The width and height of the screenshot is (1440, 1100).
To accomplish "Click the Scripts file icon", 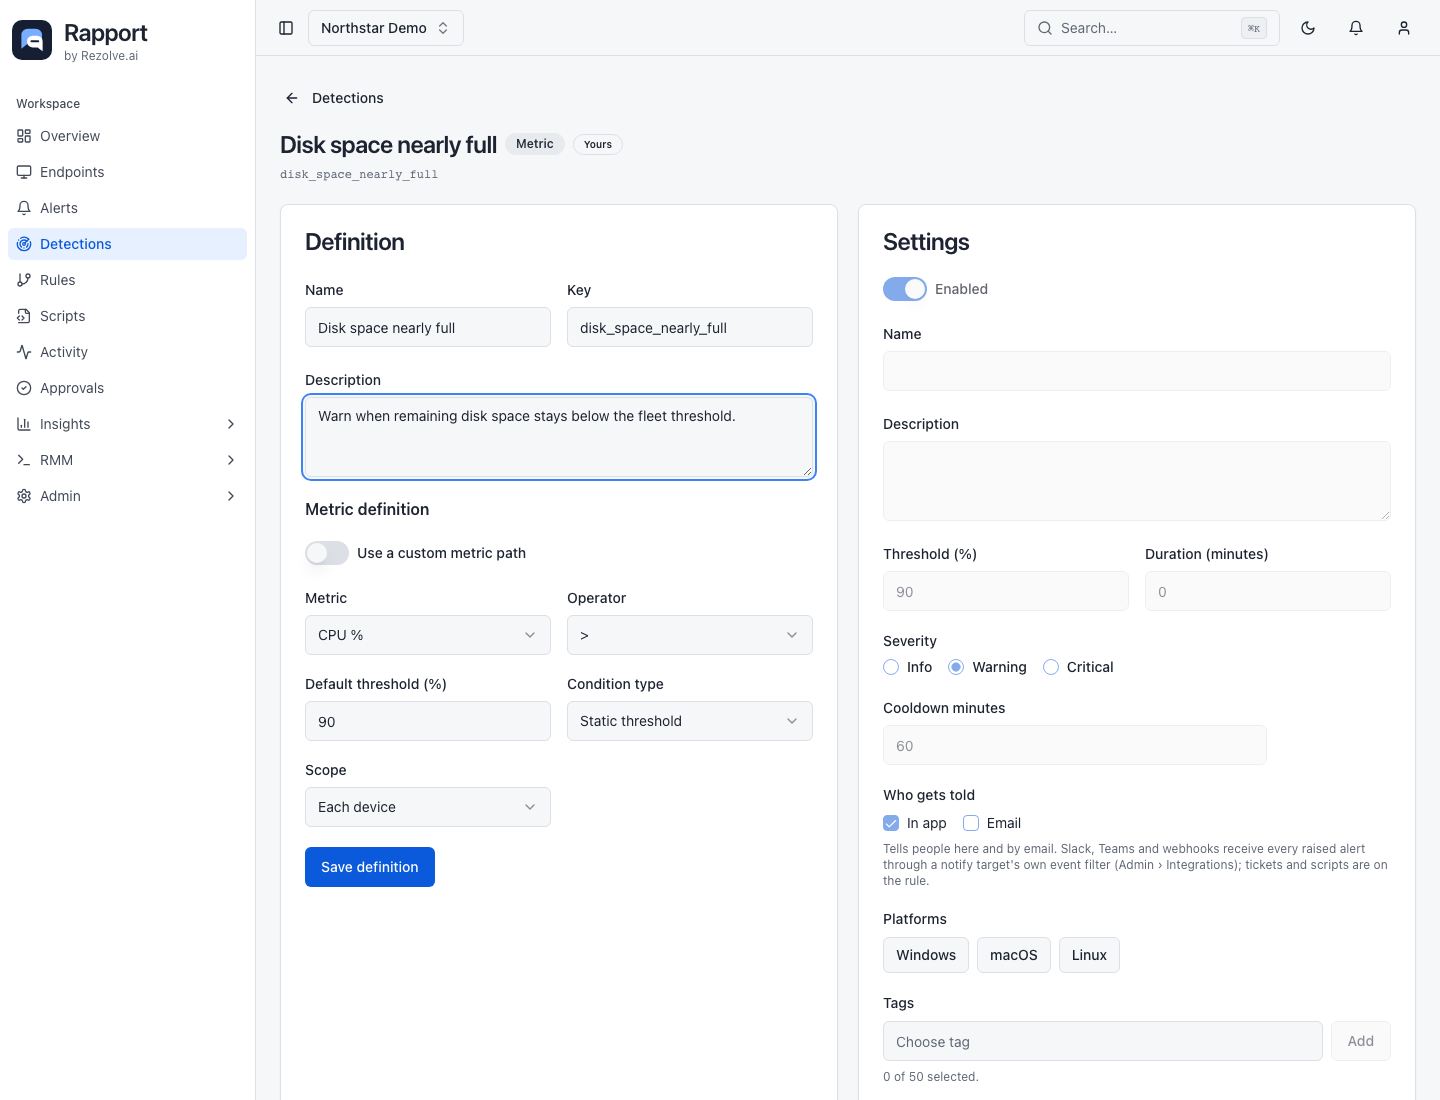I will point(24,316).
